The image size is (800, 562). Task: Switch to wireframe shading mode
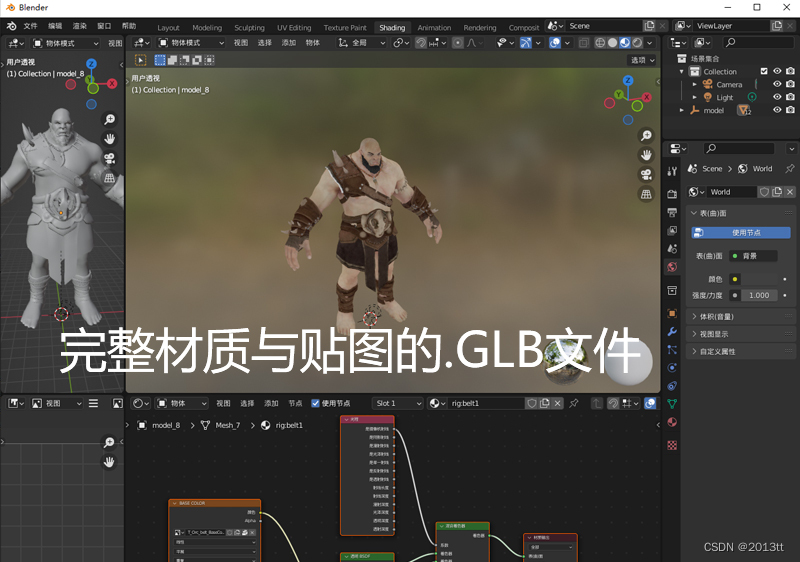click(601, 43)
